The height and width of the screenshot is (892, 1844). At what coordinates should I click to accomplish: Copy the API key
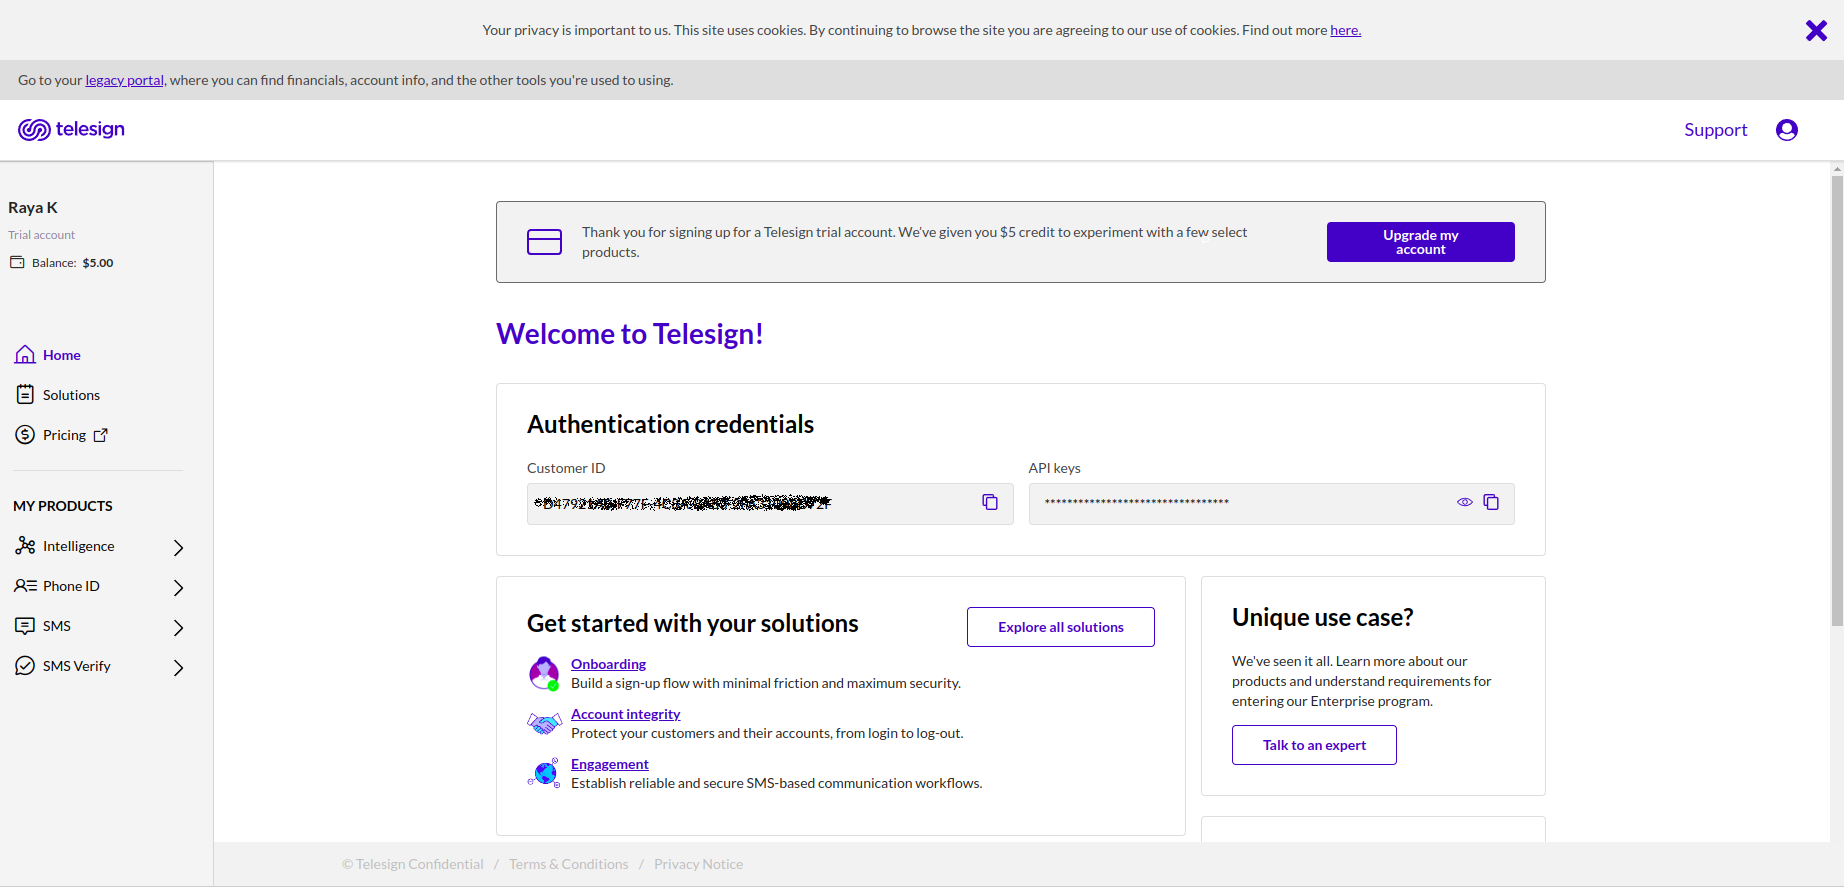coord(1491,502)
